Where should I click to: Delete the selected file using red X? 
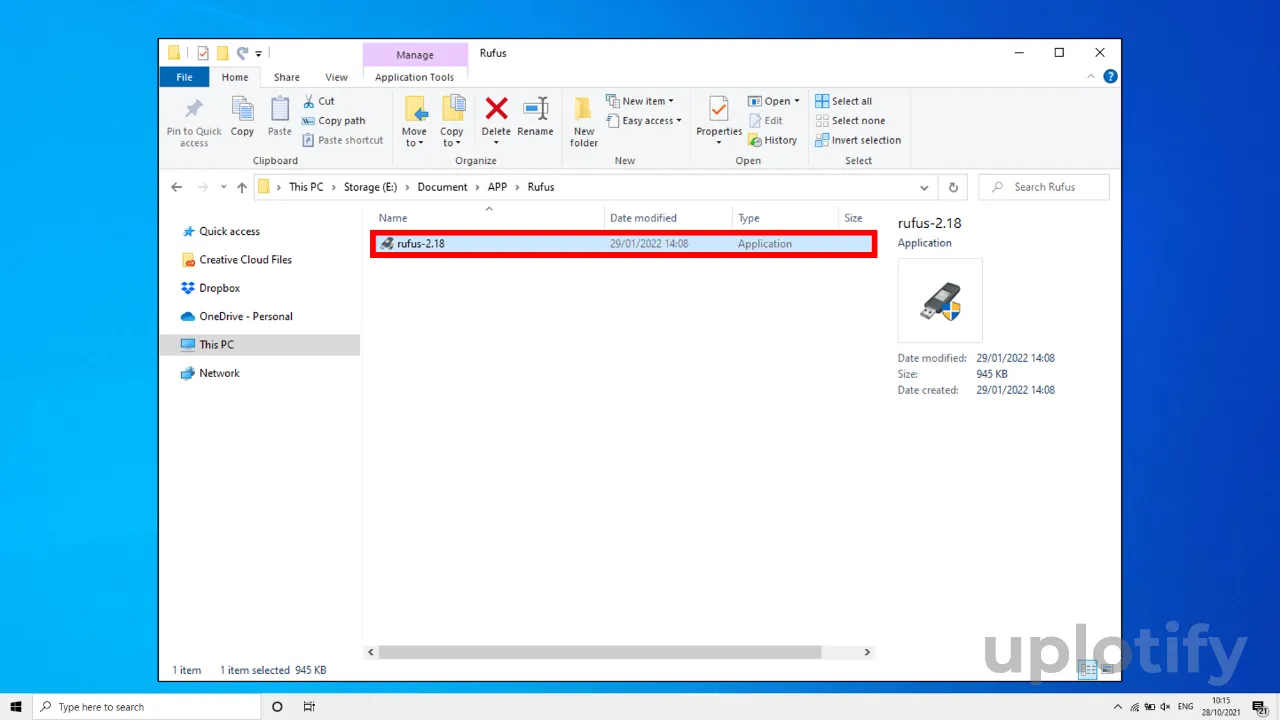tap(496, 108)
